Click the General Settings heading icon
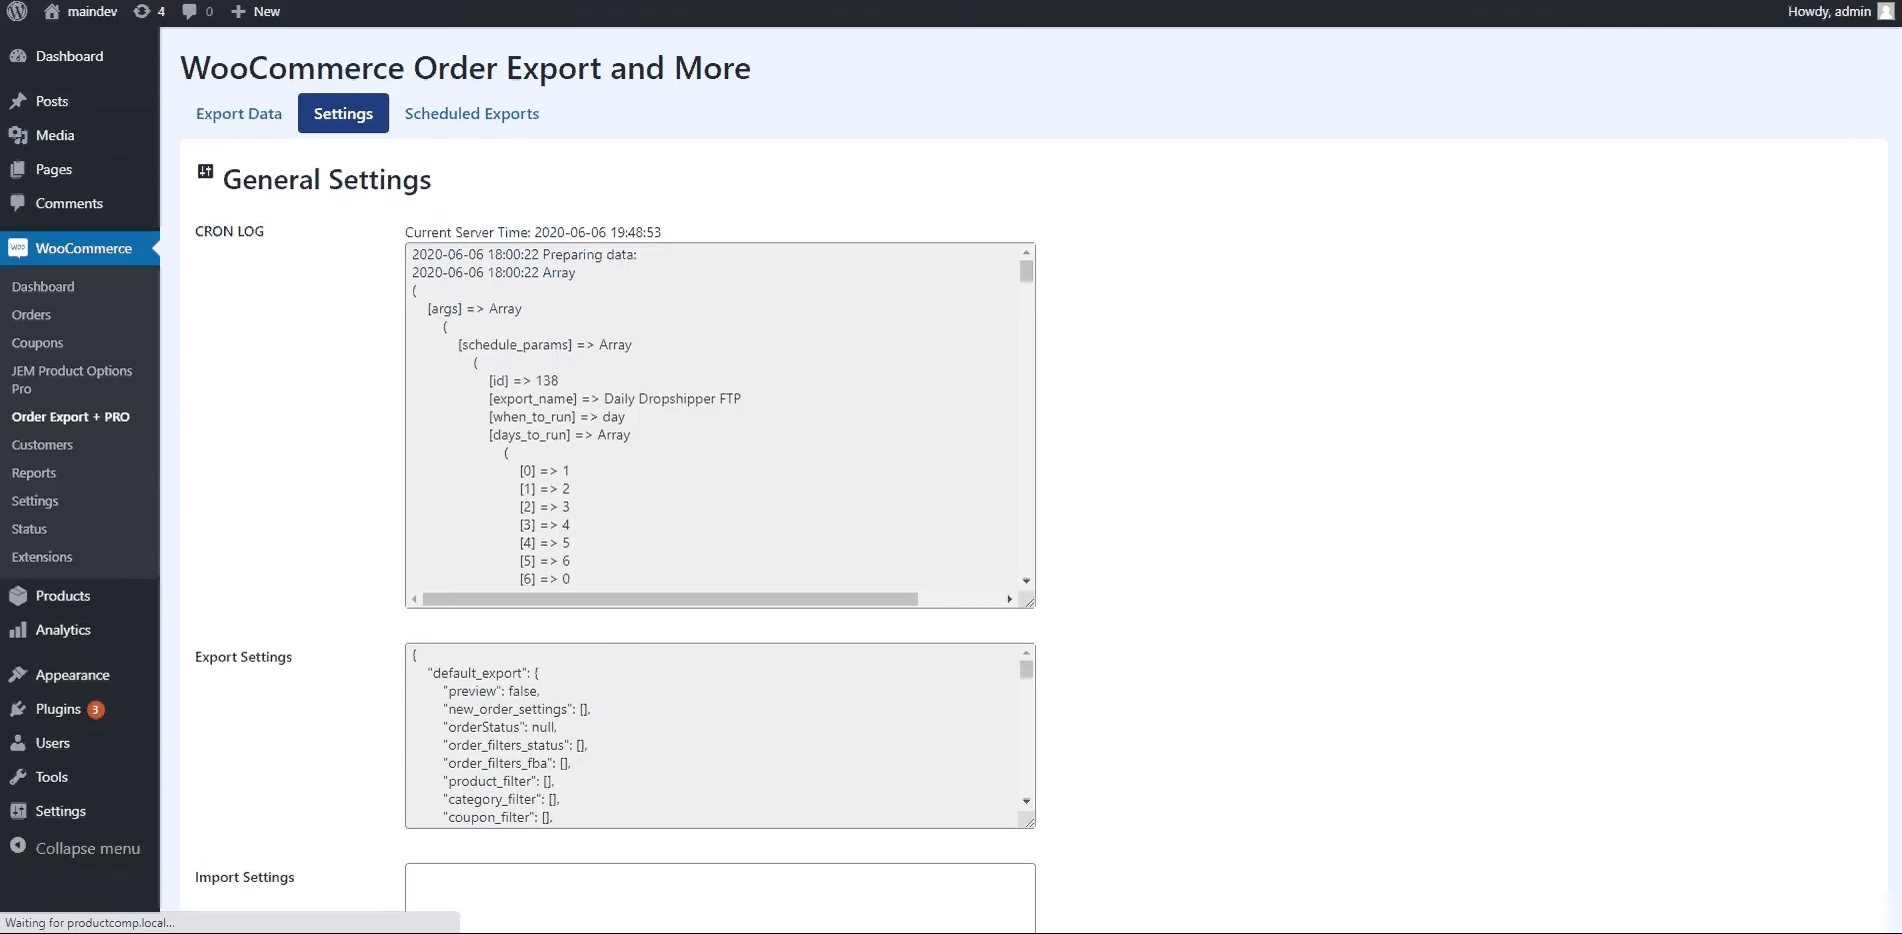 pyautogui.click(x=206, y=171)
